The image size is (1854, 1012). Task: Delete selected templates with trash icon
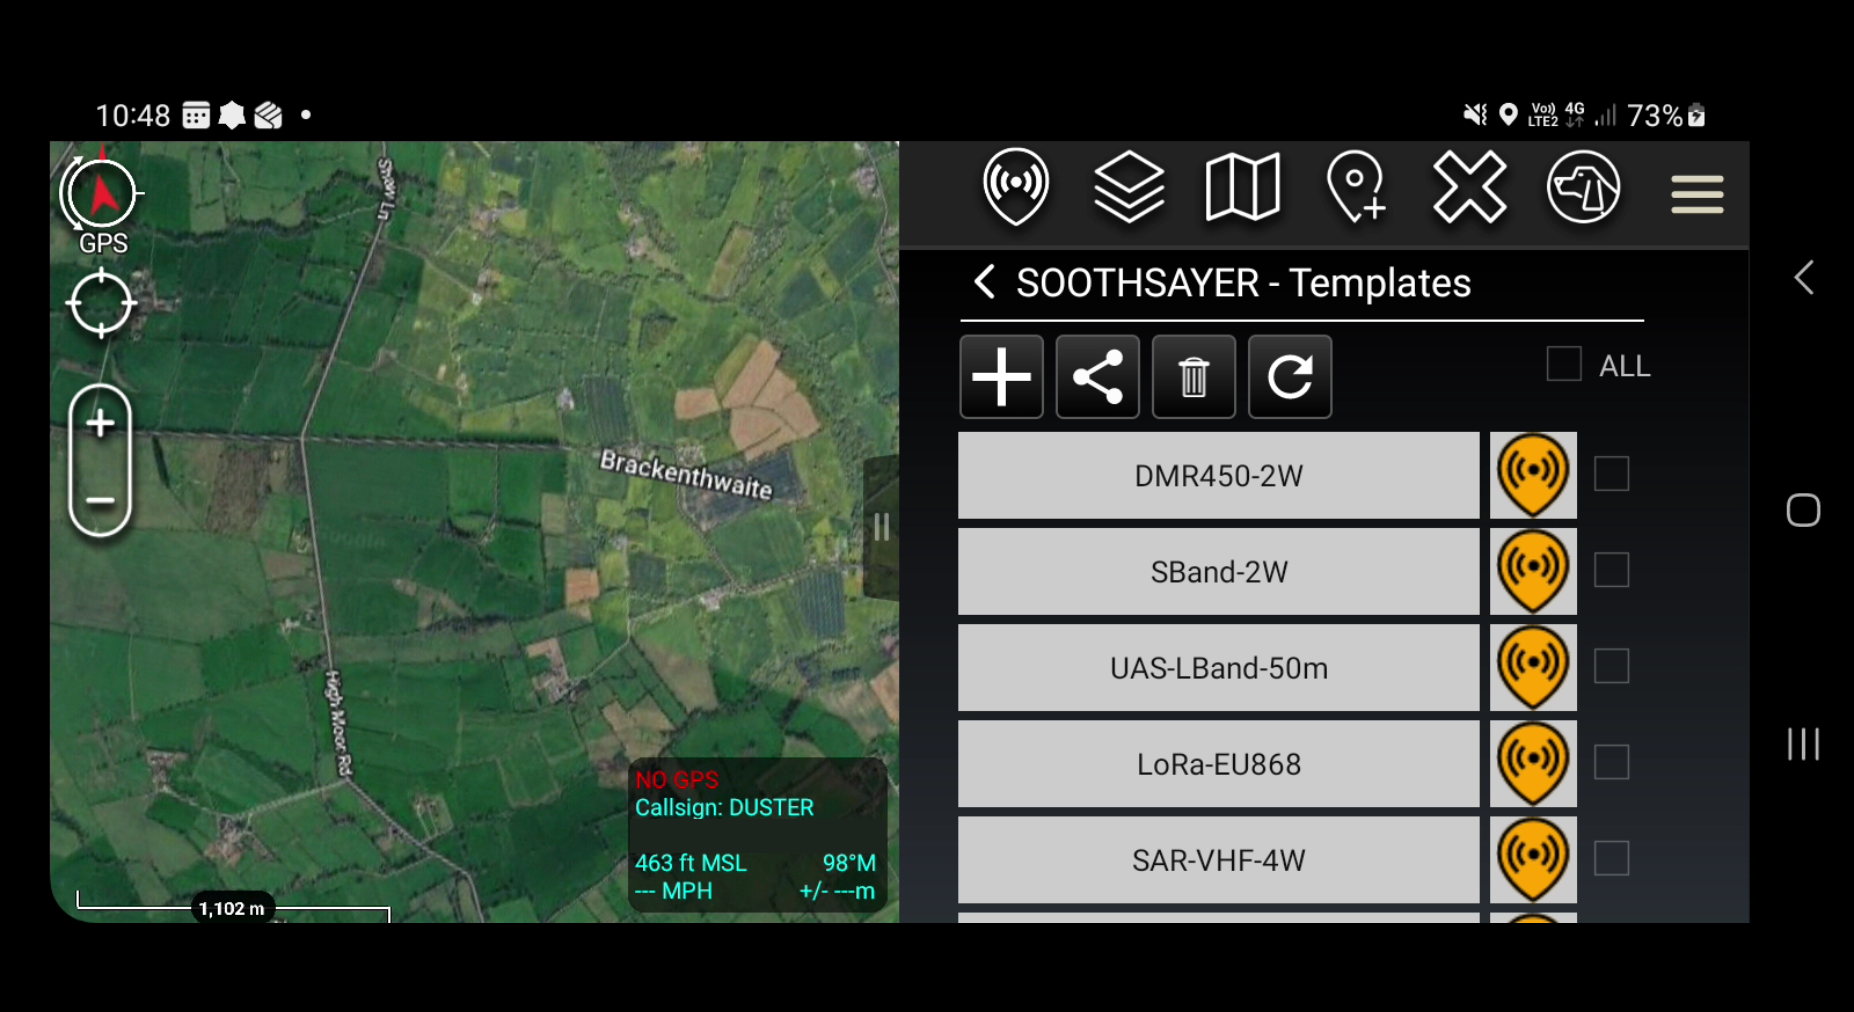pyautogui.click(x=1193, y=377)
